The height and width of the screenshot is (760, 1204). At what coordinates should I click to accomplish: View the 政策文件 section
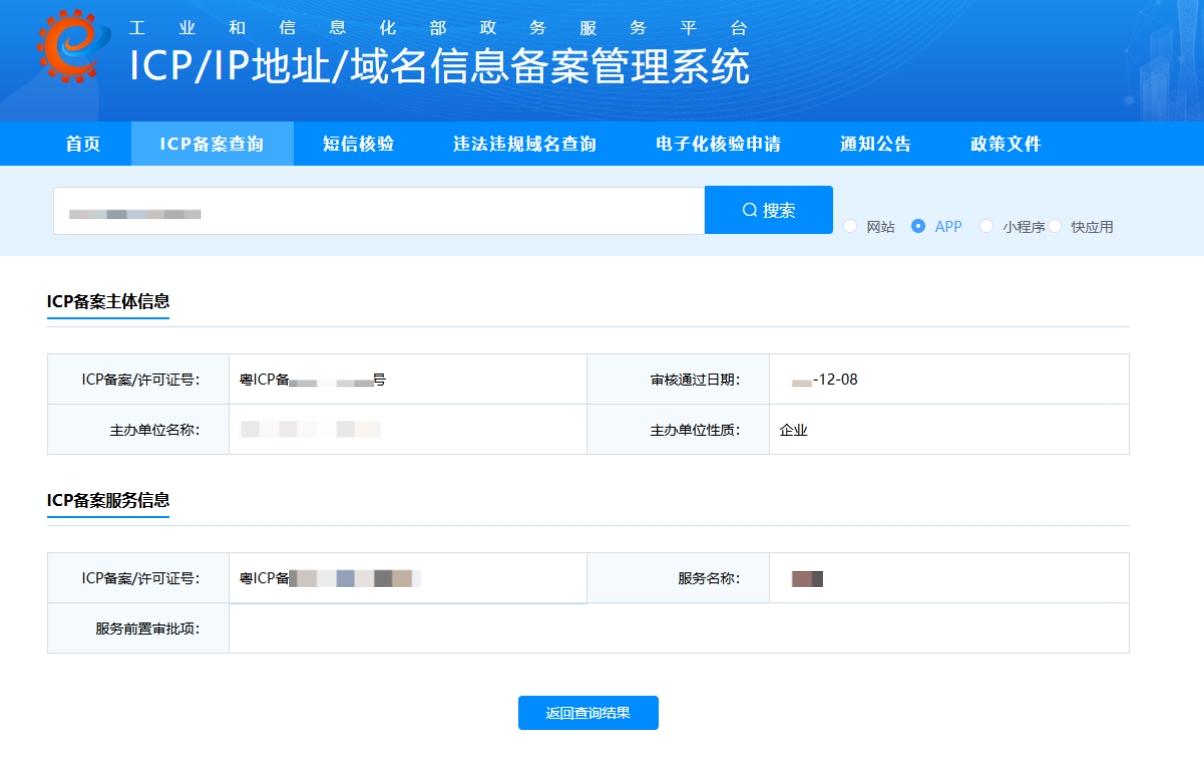coord(1005,144)
